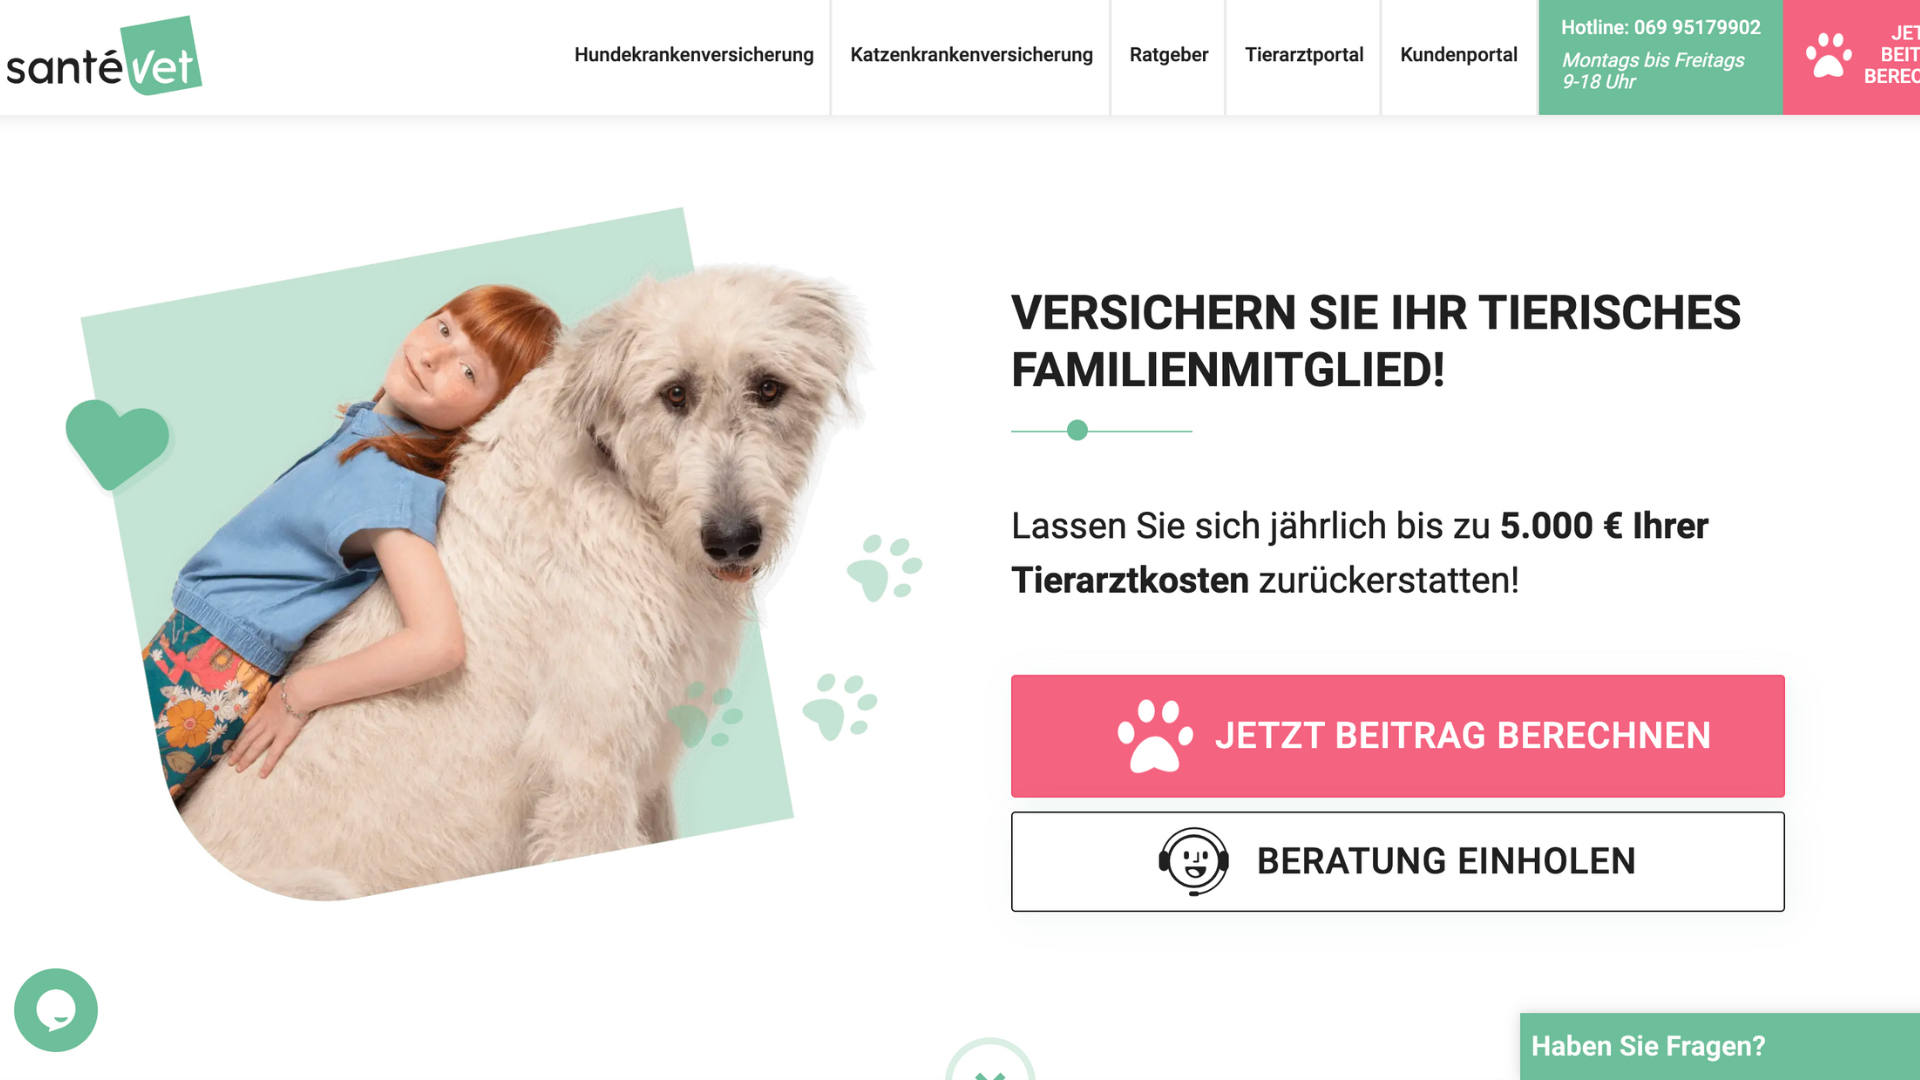The width and height of the screenshot is (1920, 1080).
Task: Click the santévet logo
Action: pyautogui.click(x=104, y=56)
